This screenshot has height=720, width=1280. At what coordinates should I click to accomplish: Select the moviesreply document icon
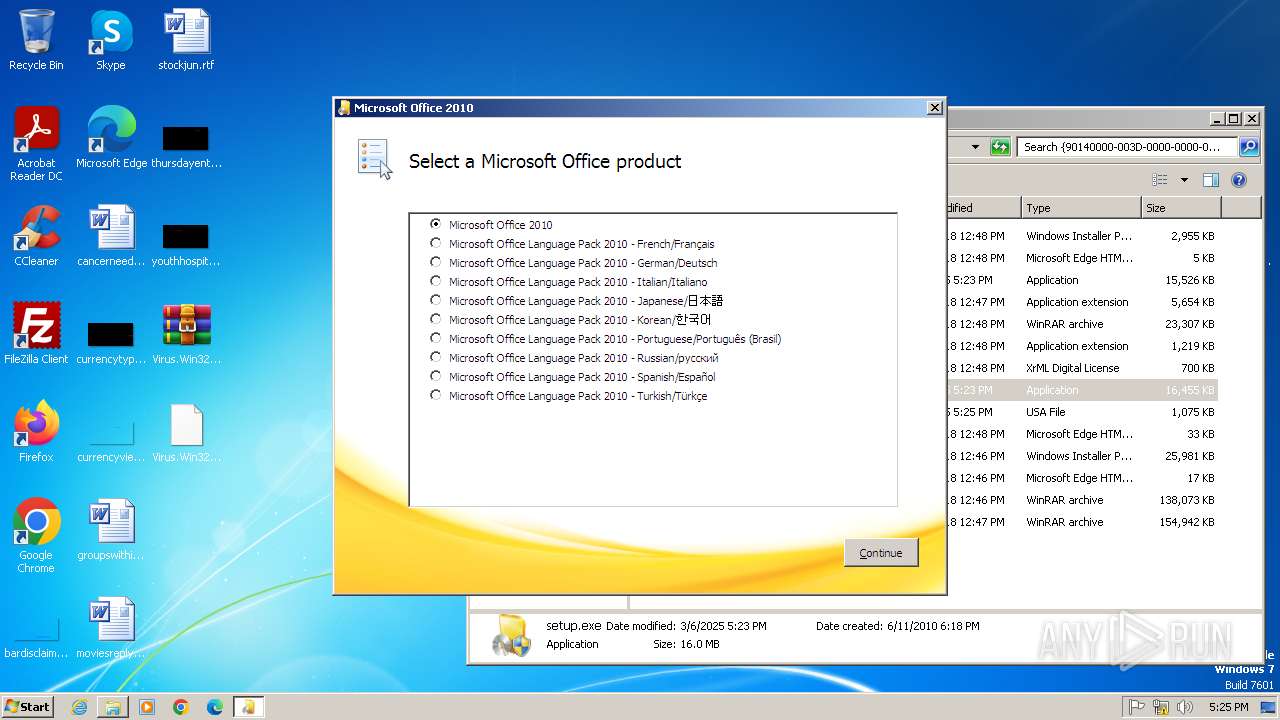[x=111, y=628]
